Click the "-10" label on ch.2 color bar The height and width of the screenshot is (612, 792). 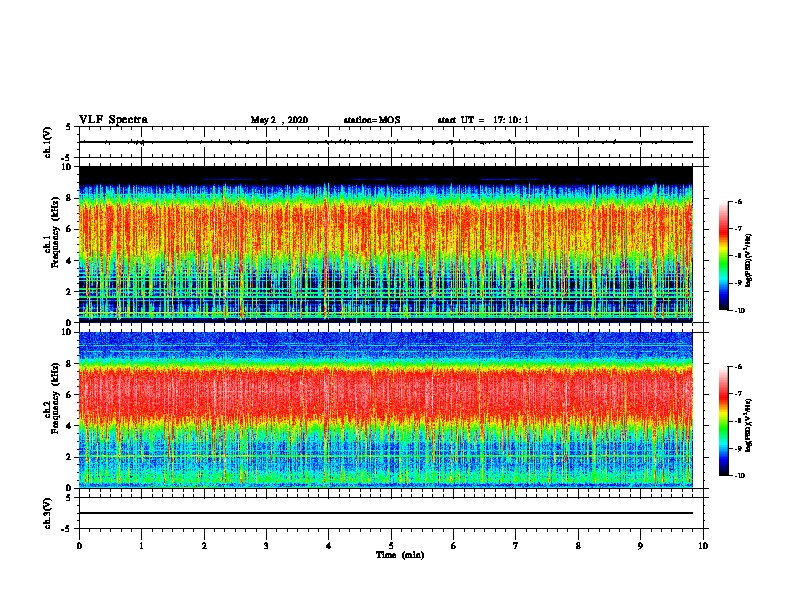(739, 476)
